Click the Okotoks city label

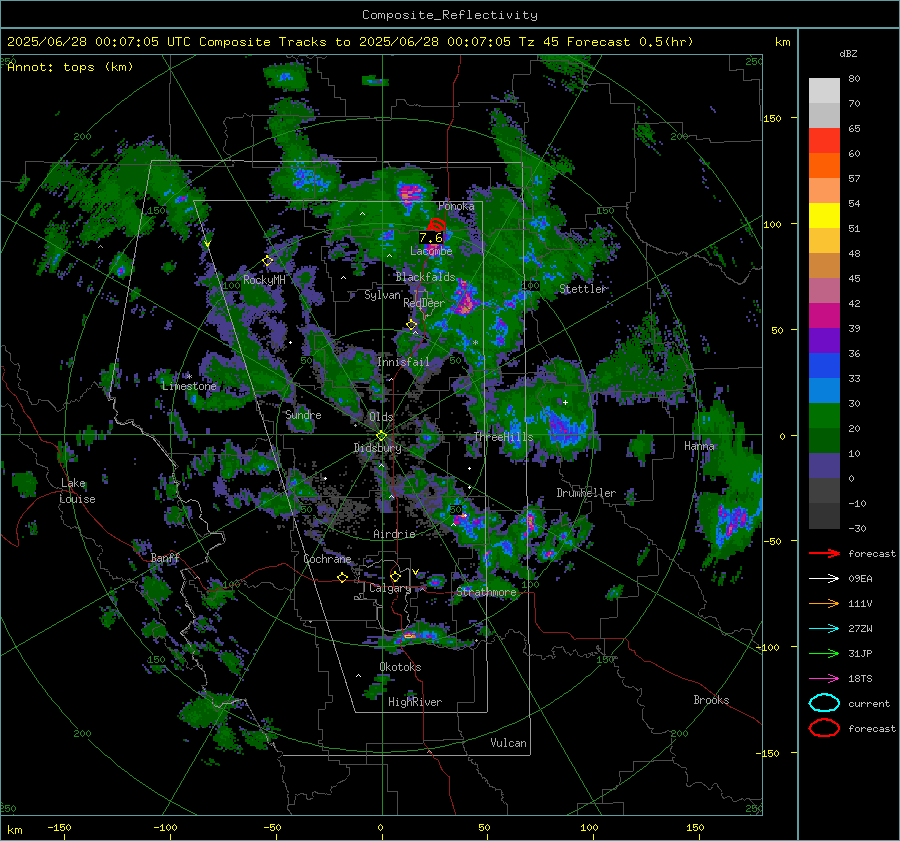pyautogui.click(x=400, y=667)
